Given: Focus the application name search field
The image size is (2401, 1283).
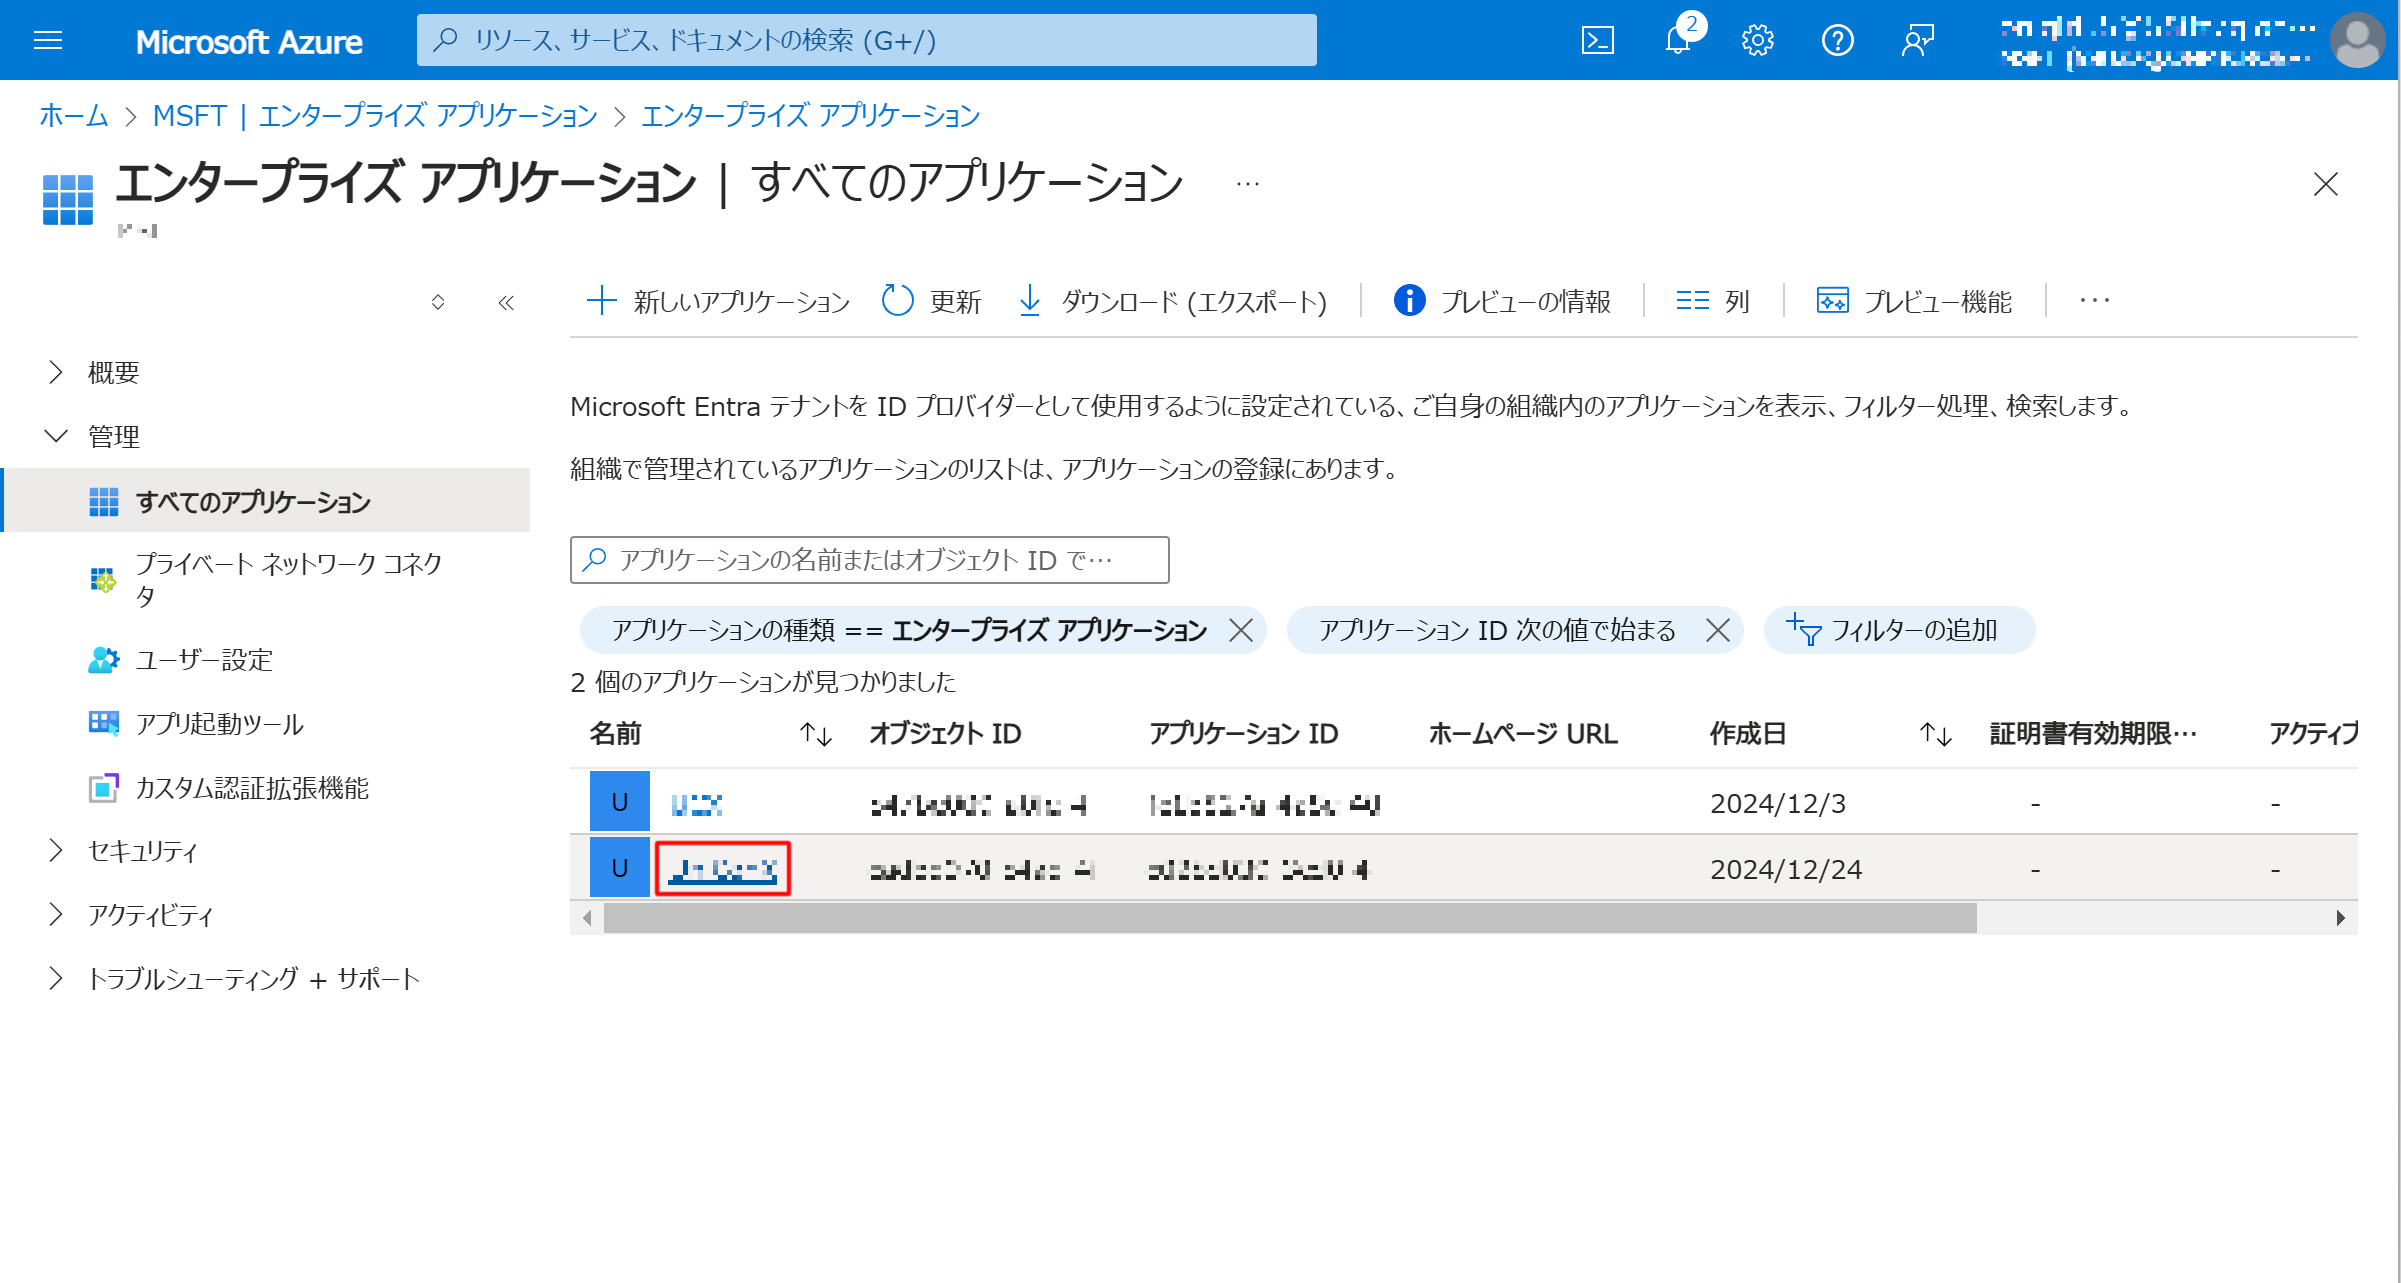Looking at the screenshot, I should tap(869, 560).
